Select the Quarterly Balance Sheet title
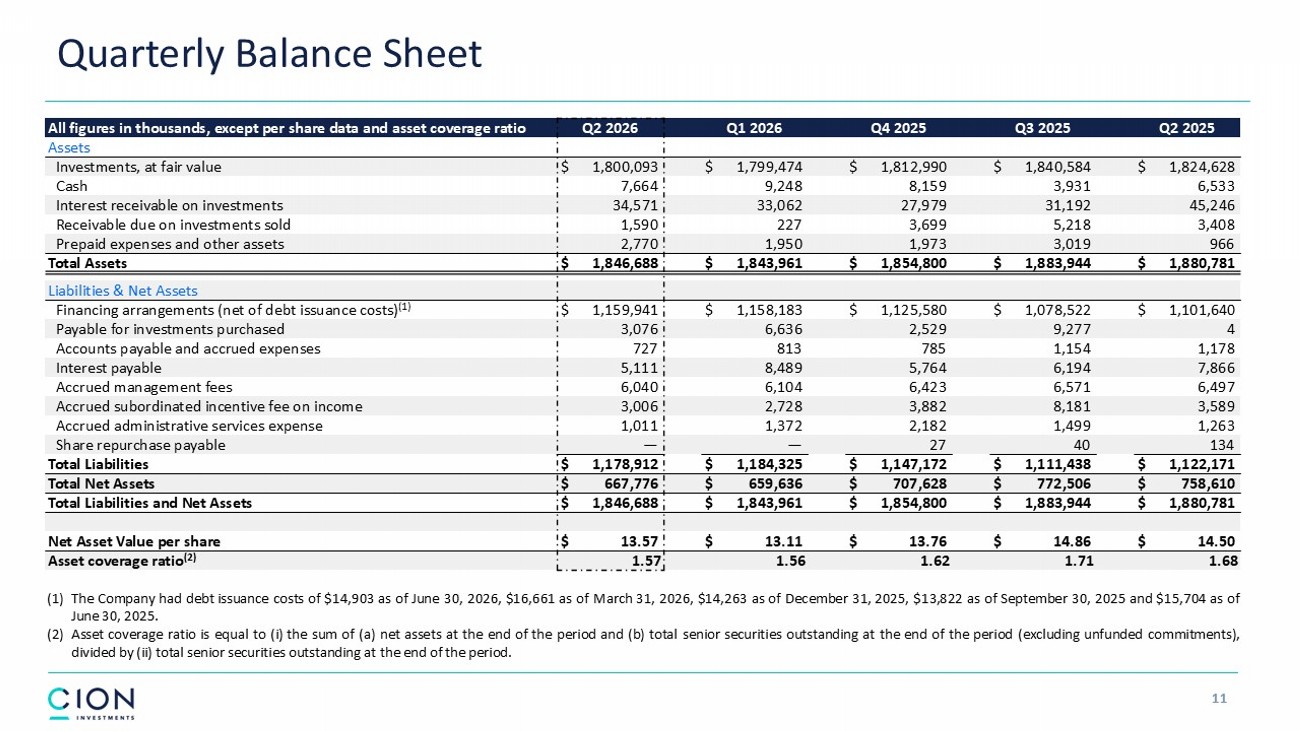The height and width of the screenshot is (731, 1300). [270, 54]
